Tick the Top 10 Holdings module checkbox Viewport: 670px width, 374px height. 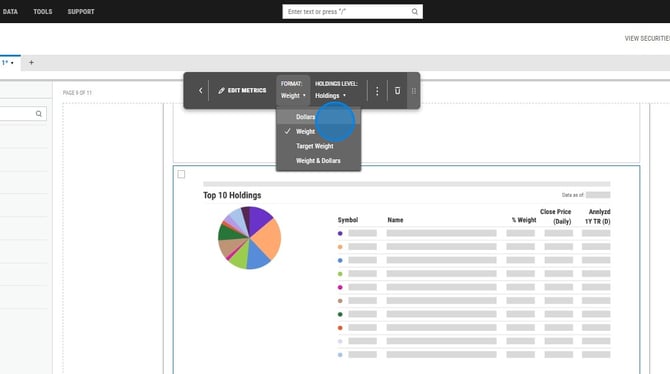(x=181, y=174)
